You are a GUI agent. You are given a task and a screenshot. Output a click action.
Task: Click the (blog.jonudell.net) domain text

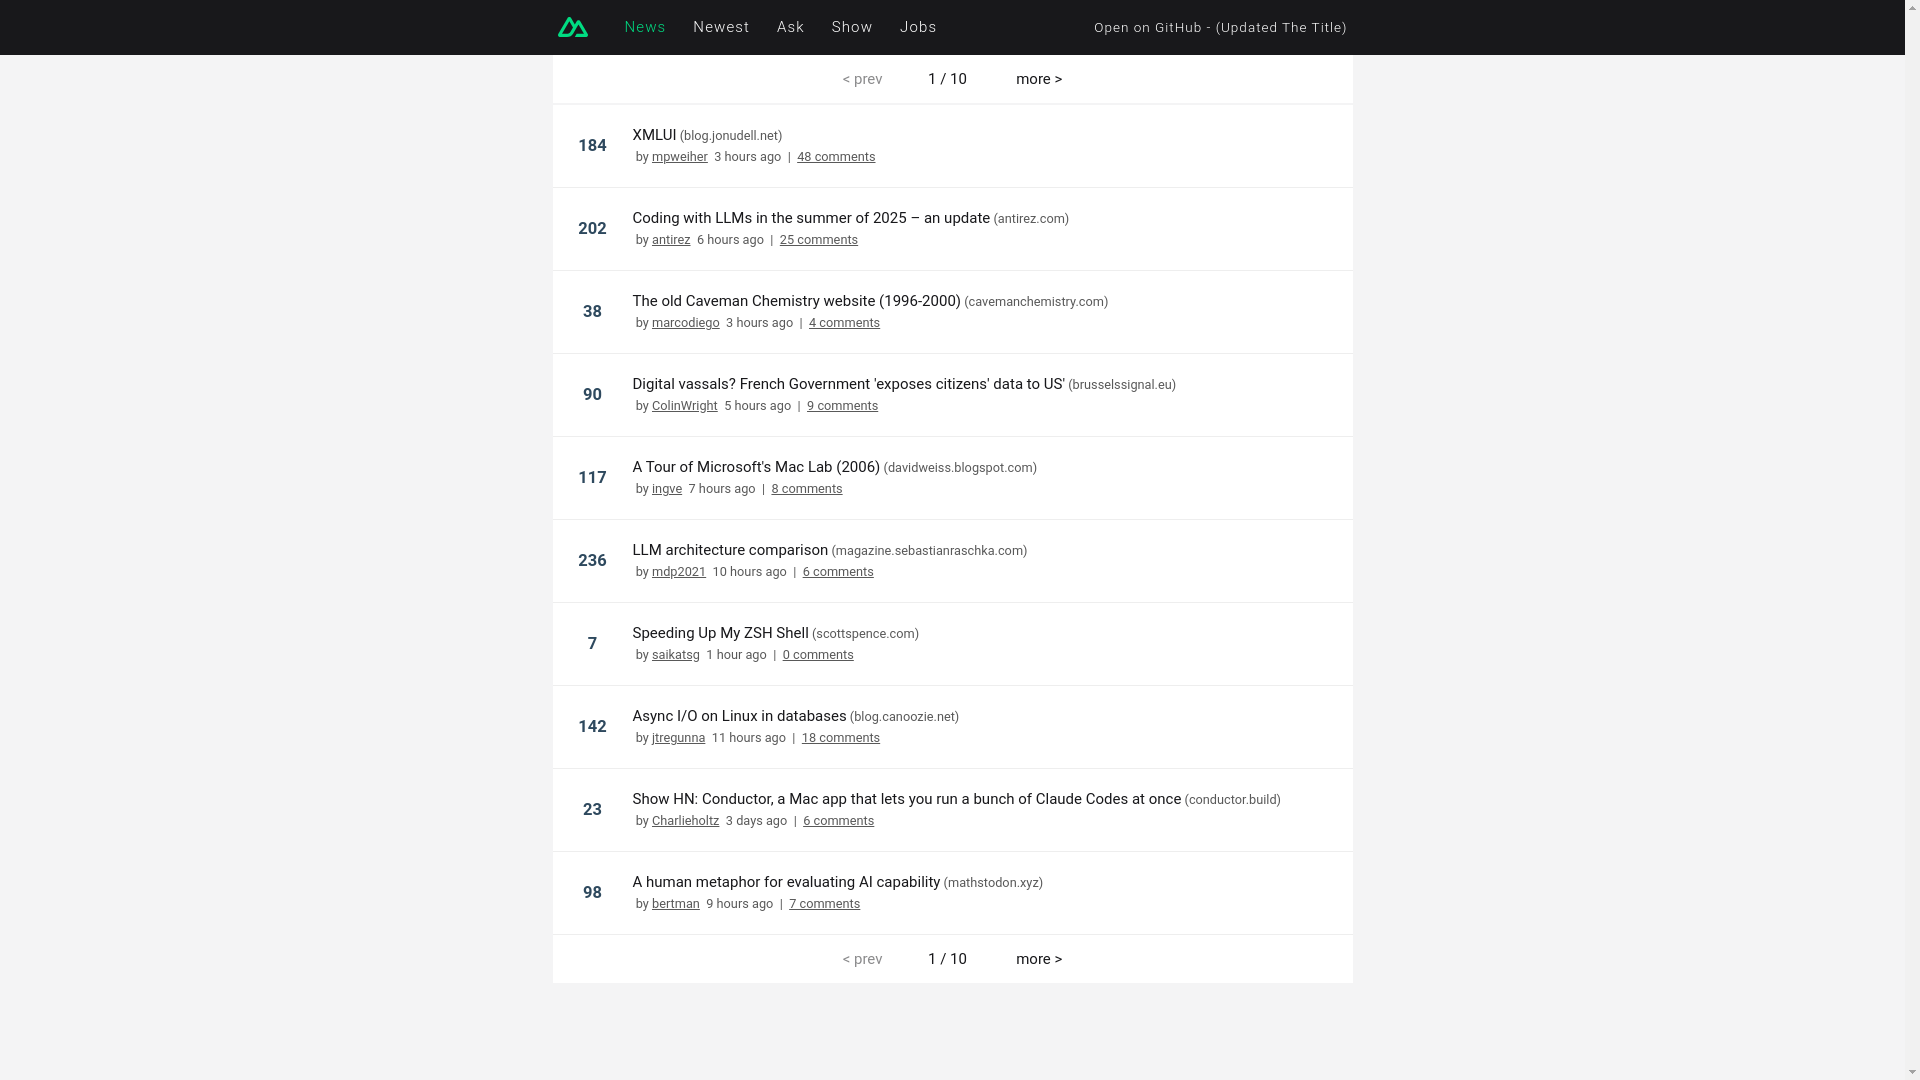click(x=731, y=136)
